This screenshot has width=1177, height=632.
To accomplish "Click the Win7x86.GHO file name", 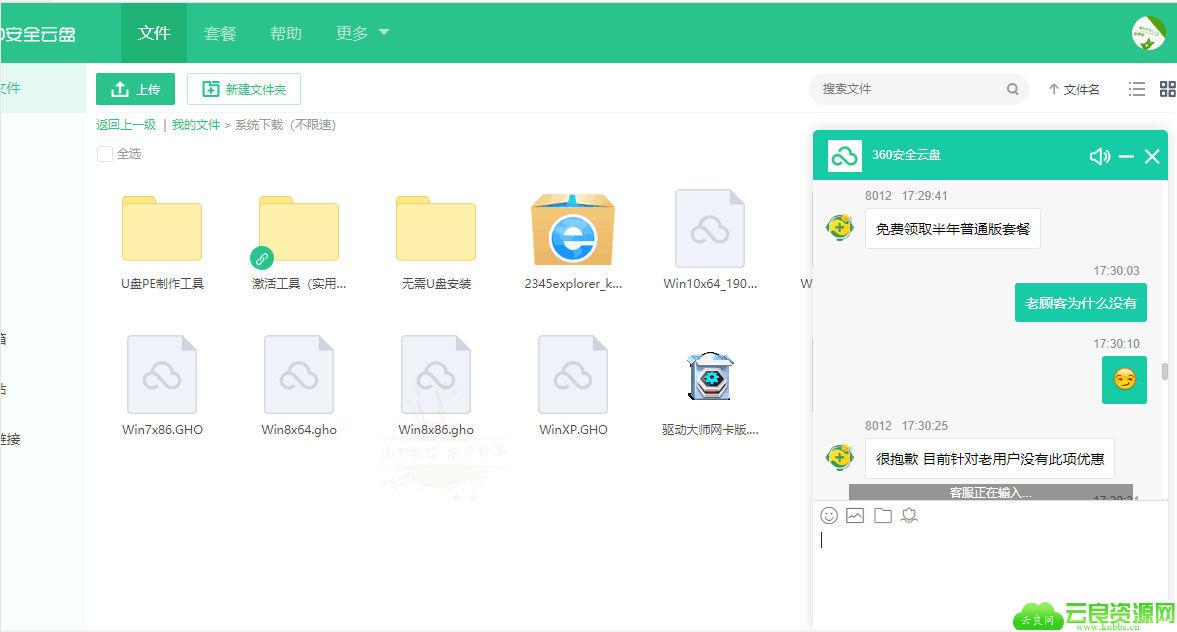I will [162, 430].
